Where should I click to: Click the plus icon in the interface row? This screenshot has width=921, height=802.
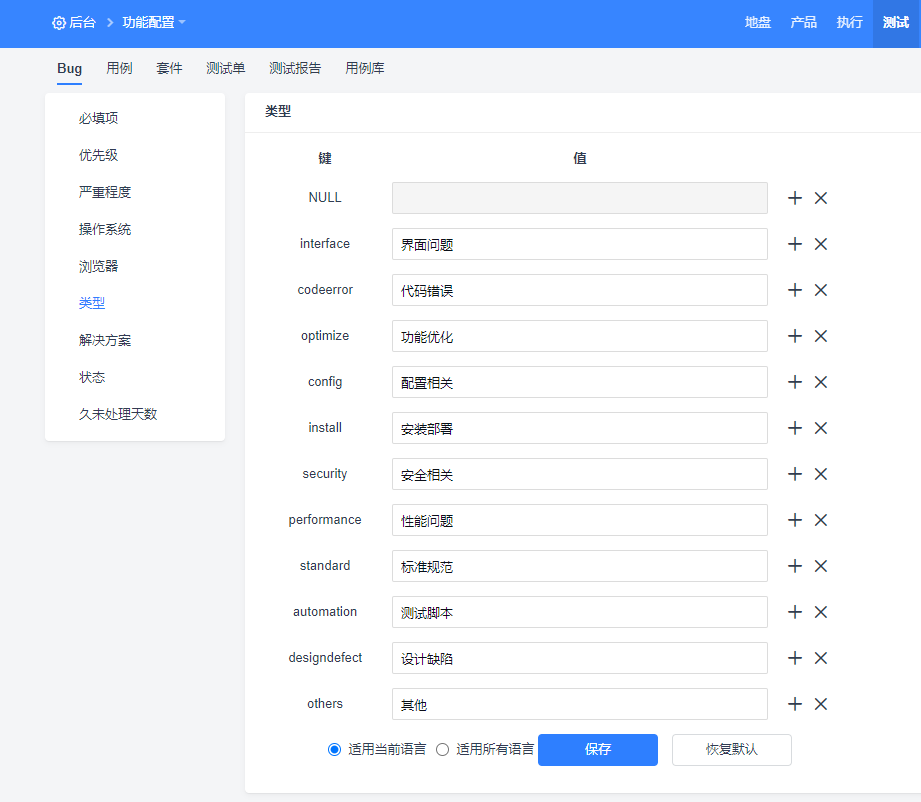point(795,244)
